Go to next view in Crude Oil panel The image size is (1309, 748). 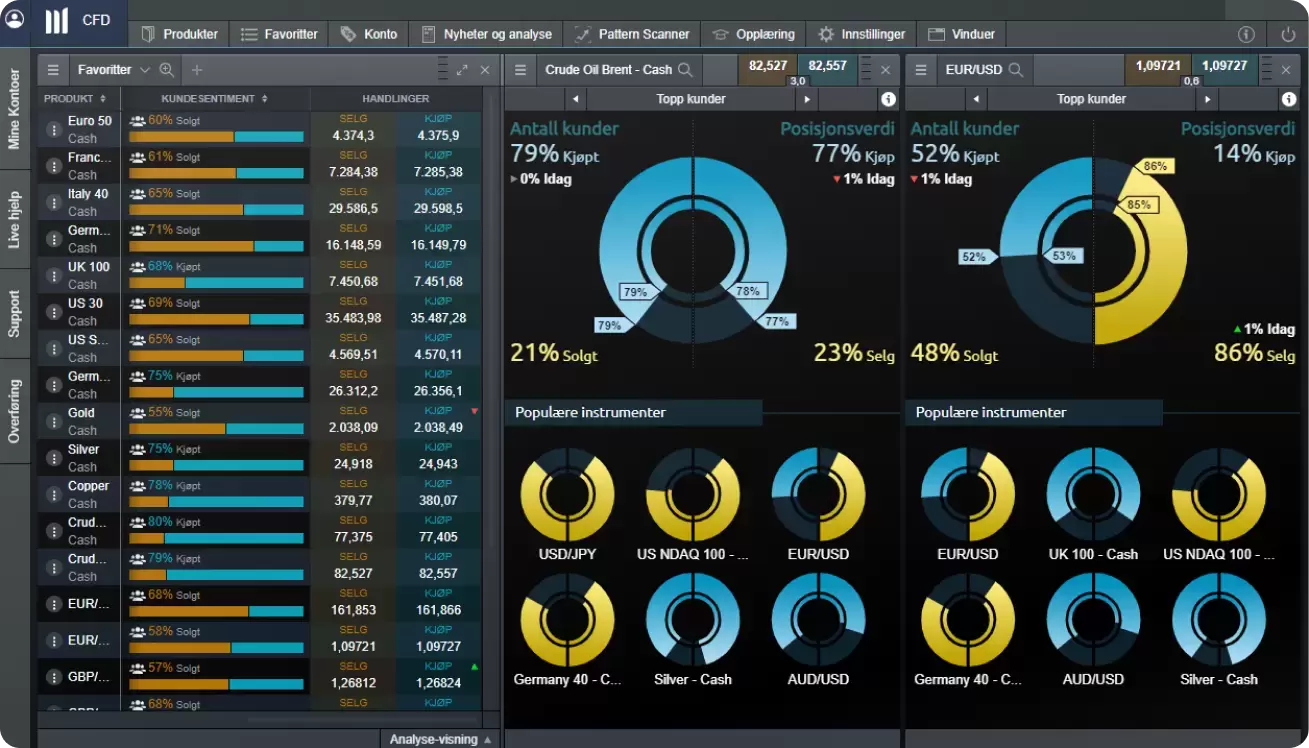tap(807, 99)
